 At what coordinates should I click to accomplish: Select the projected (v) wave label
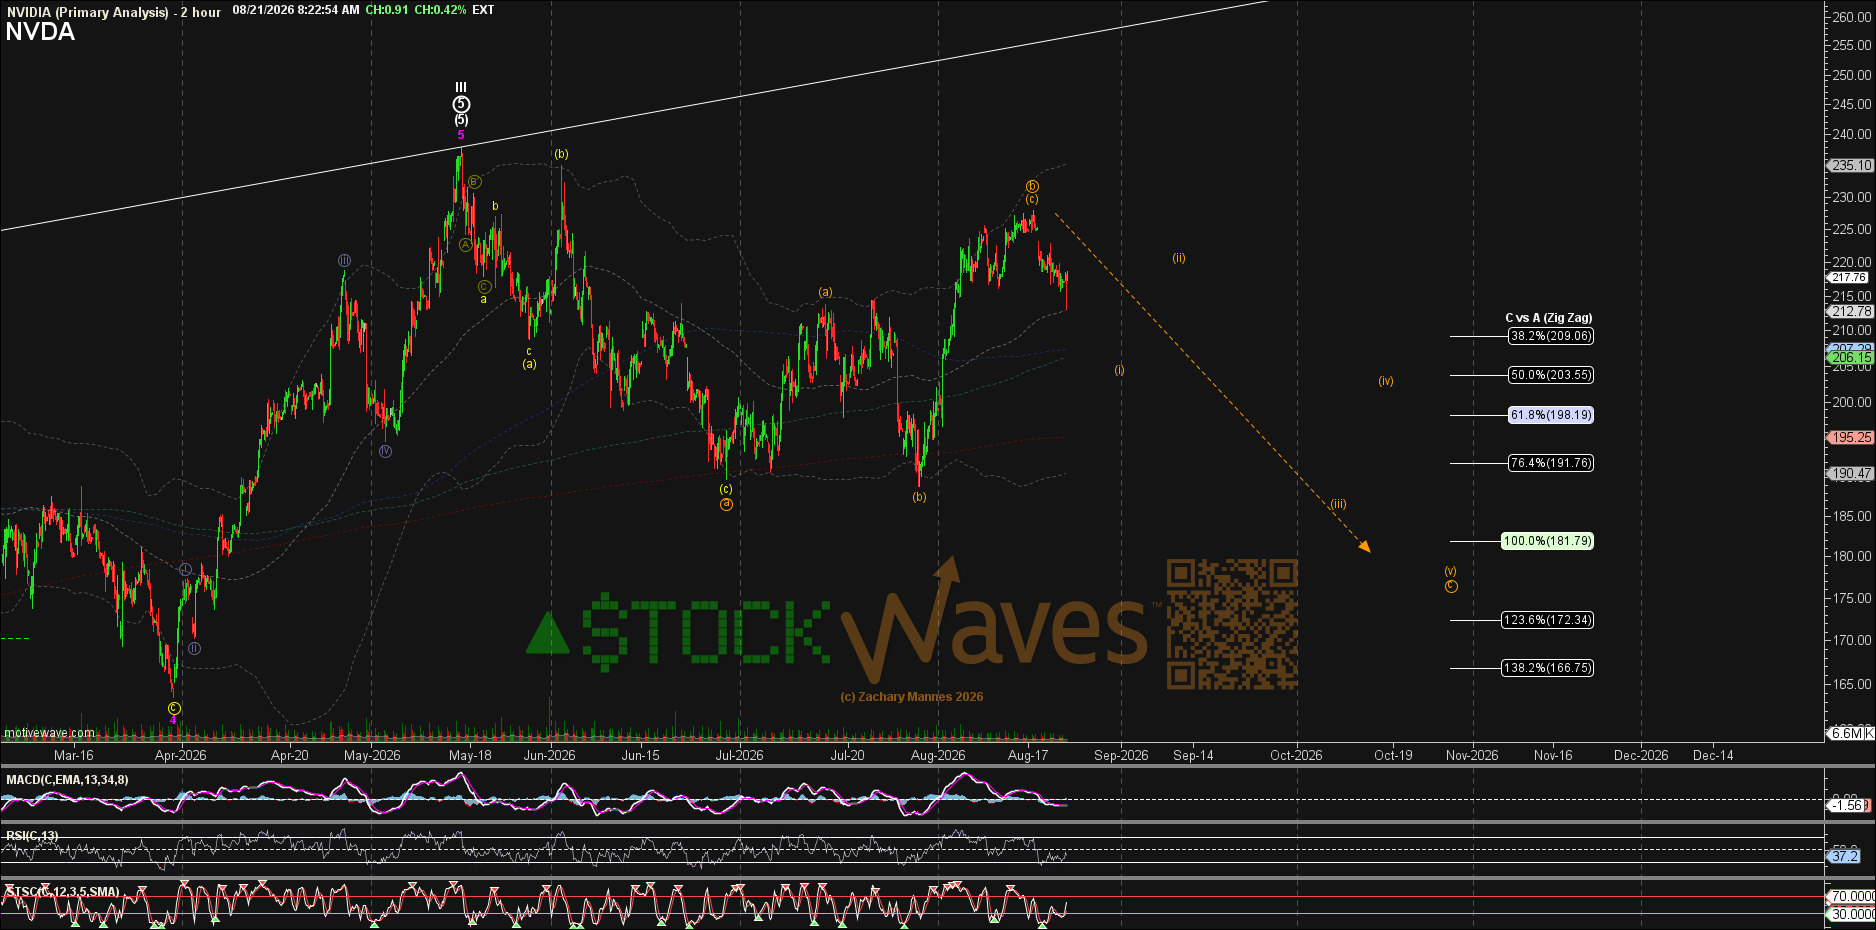click(x=1451, y=571)
